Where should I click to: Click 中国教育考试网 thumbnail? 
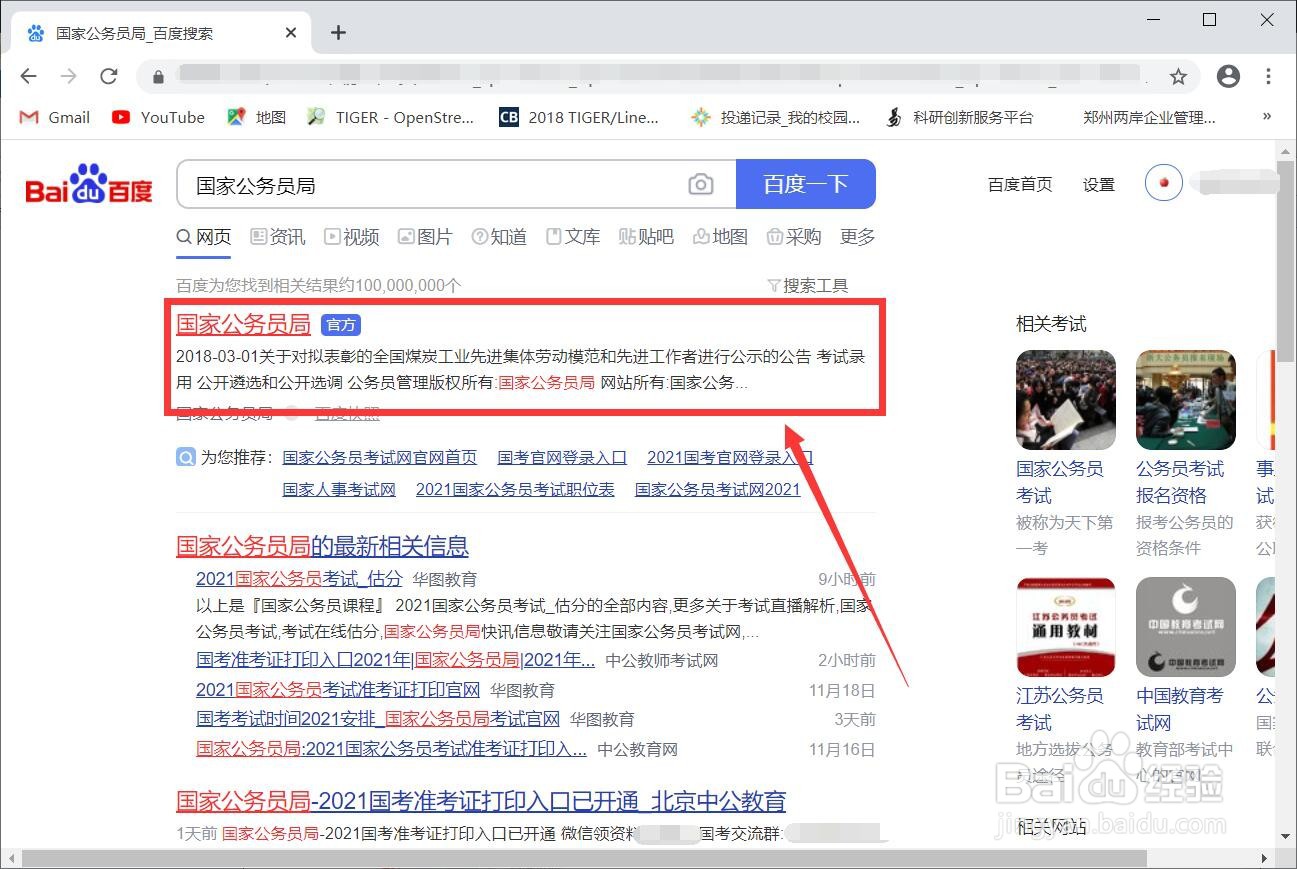[1185, 627]
